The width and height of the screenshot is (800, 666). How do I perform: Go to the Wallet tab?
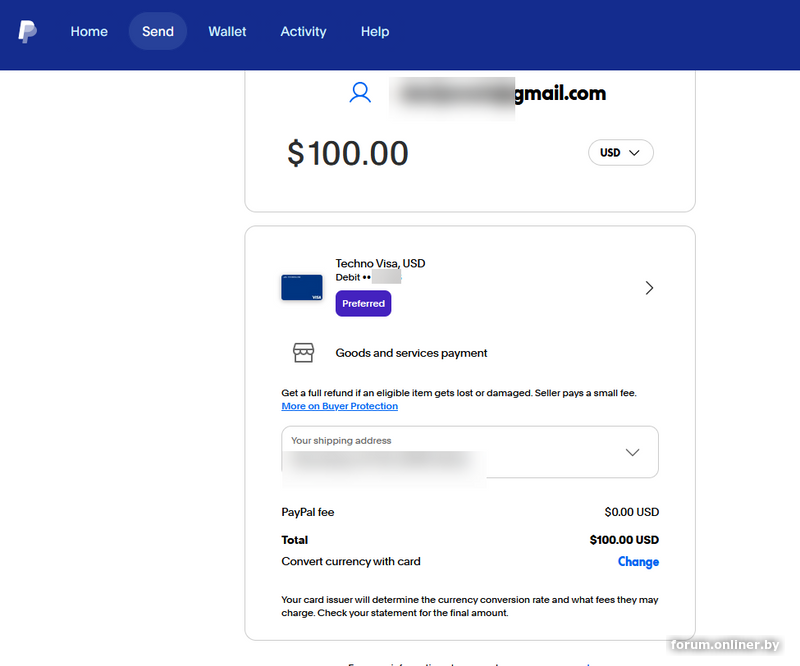click(227, 32)
